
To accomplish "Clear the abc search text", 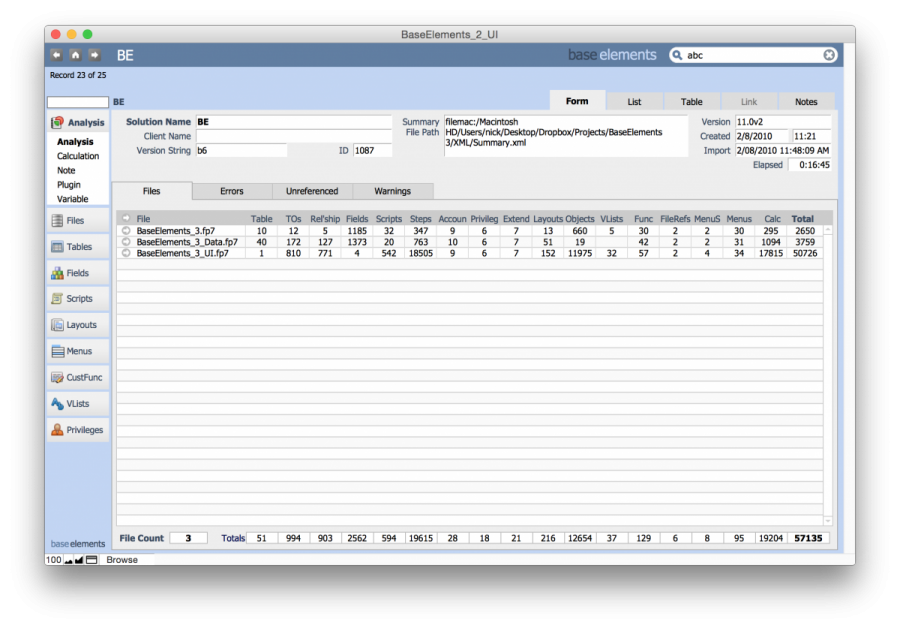I will click(x=829, y=55).
